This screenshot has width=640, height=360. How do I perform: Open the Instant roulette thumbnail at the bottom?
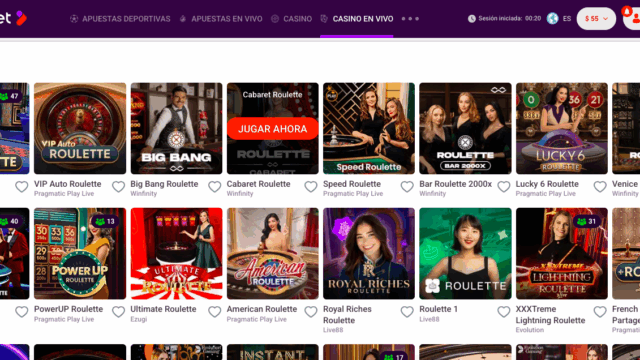click(273, 352)
